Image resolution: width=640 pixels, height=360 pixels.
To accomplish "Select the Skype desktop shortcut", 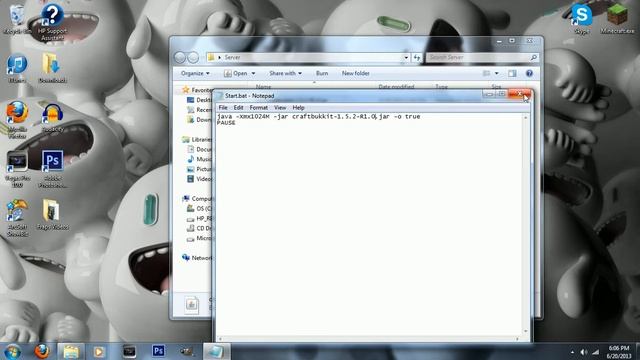I will click(582, 19).
